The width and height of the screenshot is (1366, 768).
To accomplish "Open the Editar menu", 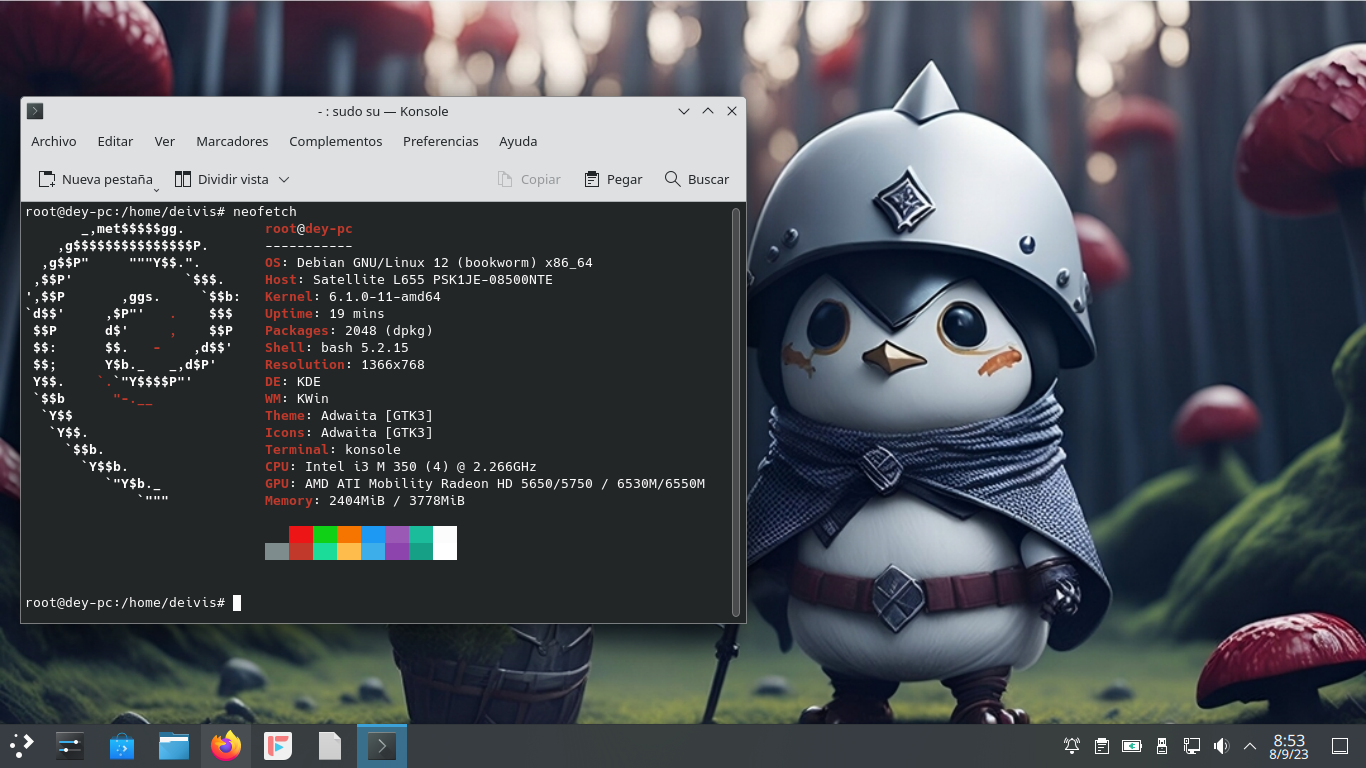I will point(115,141).
